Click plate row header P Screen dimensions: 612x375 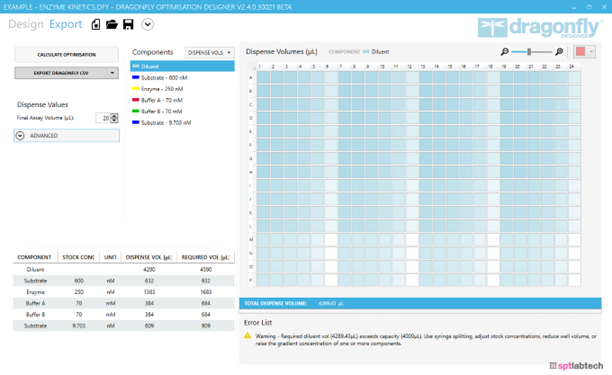click(x=252, y=280)
